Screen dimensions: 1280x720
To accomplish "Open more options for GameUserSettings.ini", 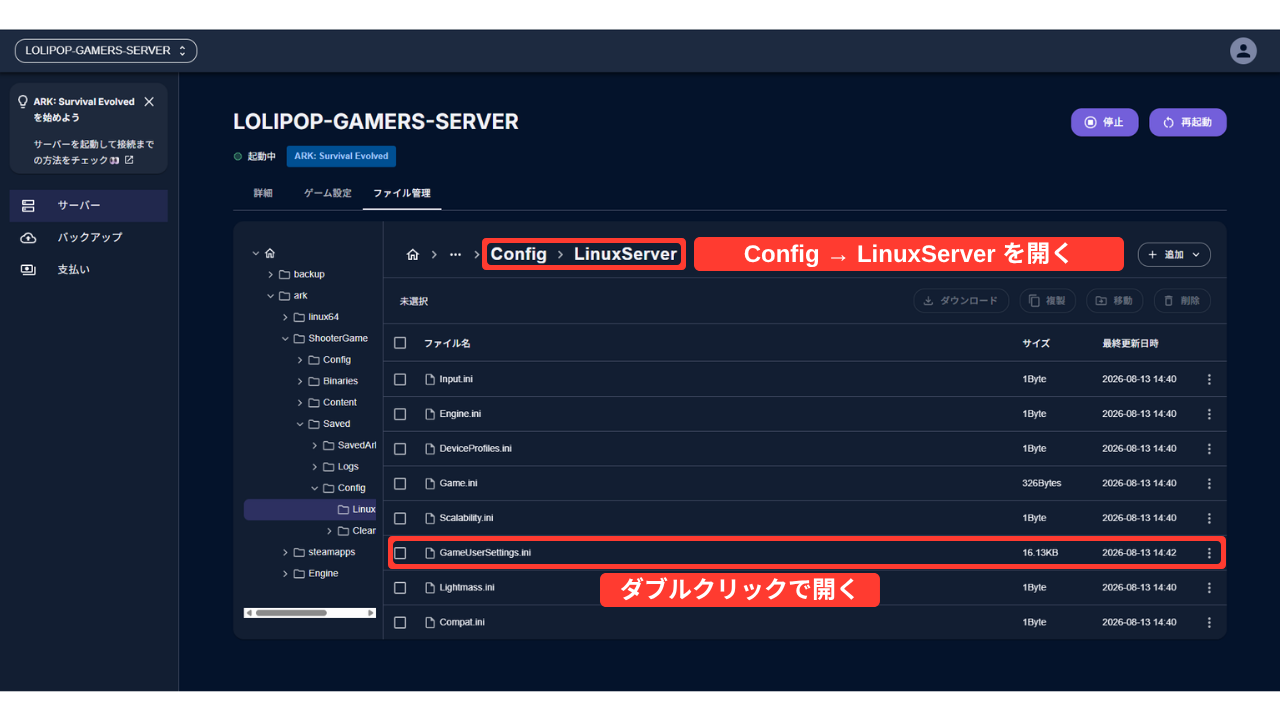I will click(x=1209, y=553).
